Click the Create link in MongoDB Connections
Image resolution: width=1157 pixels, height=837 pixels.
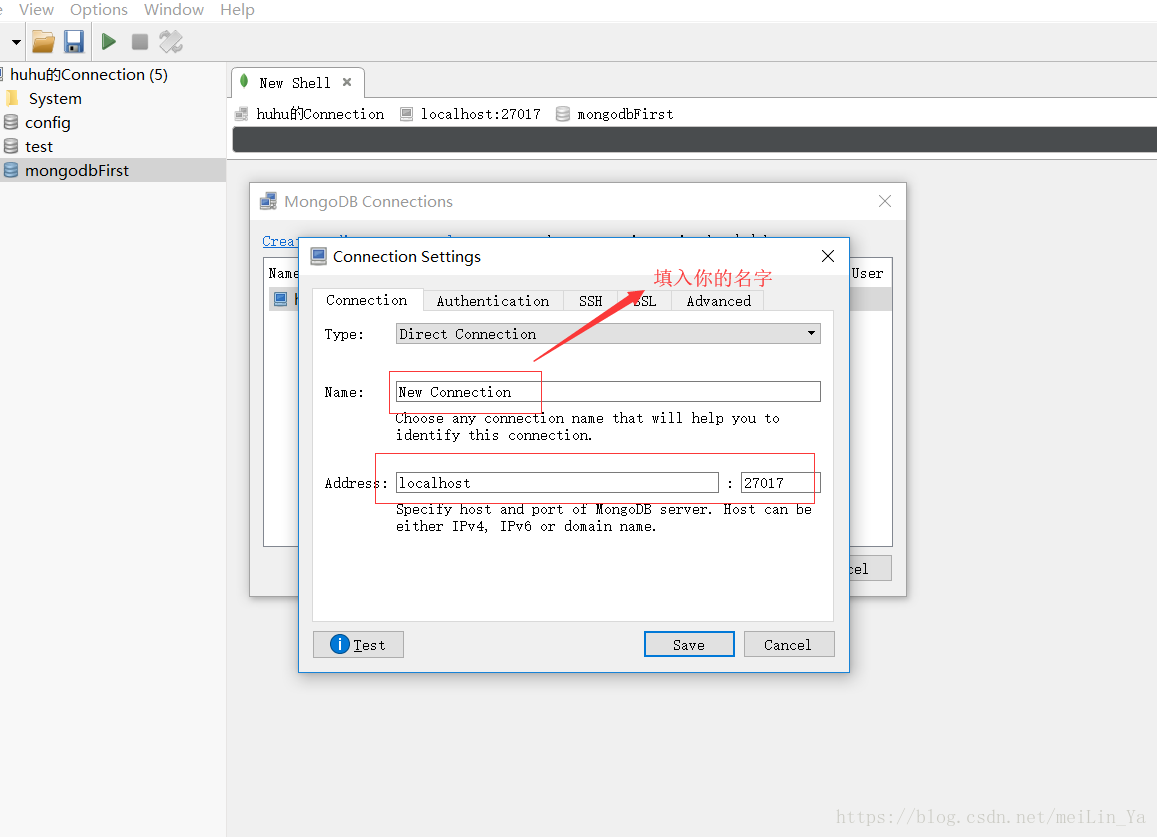(280, 241)
